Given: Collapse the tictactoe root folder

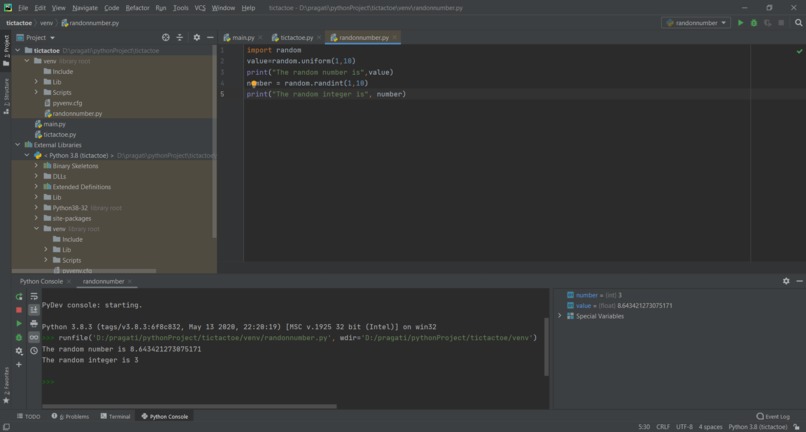Looking at the screenshot, I should coord(17,50).
